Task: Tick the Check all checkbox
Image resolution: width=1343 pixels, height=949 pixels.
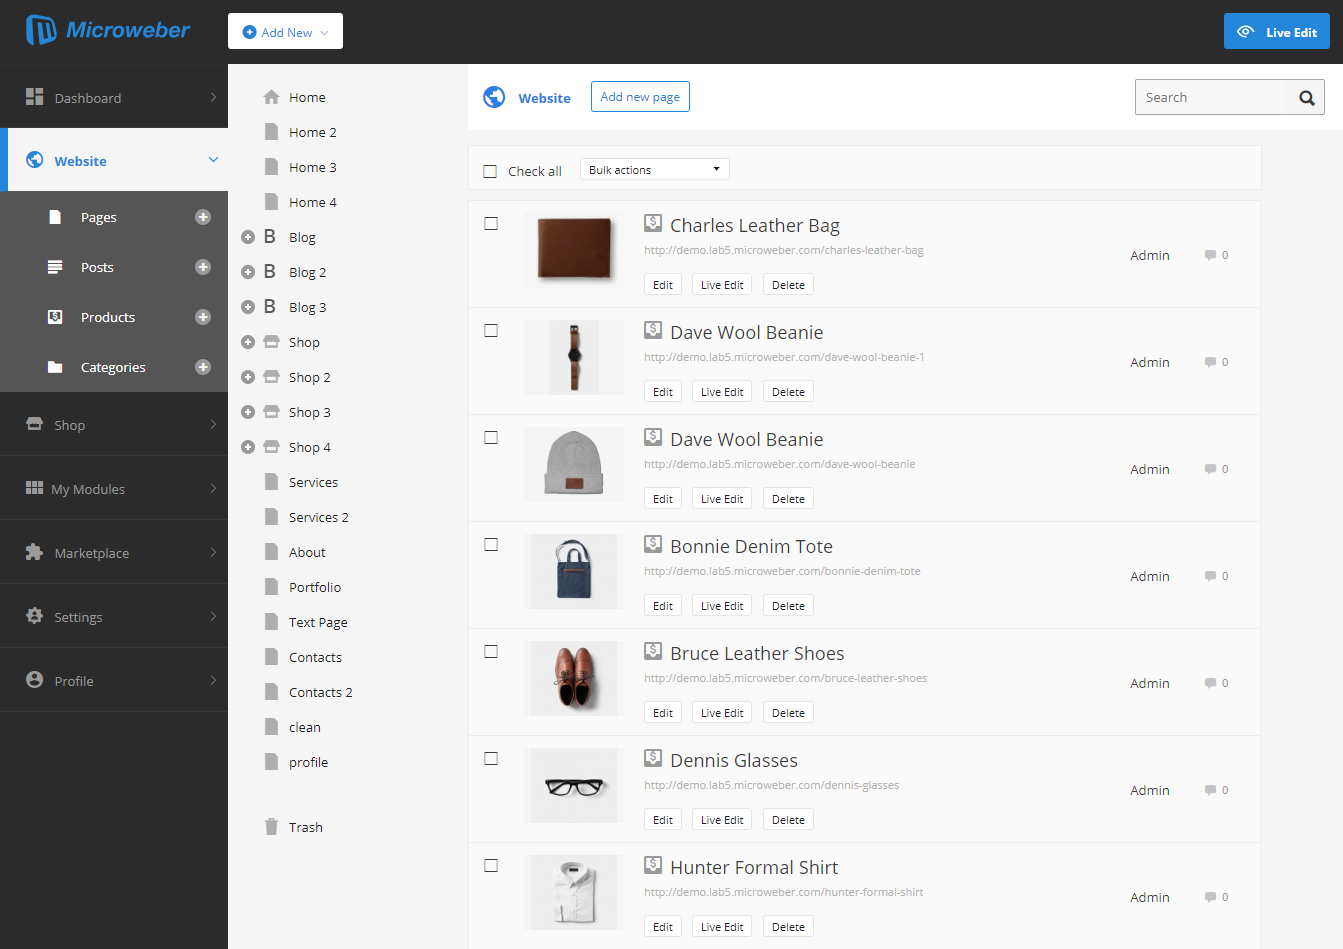Action: [490, 171]
